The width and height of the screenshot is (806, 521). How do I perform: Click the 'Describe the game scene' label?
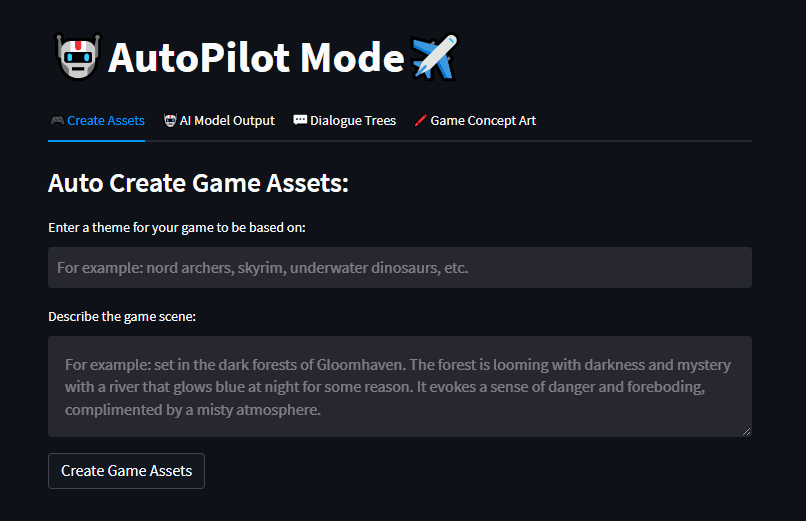[122, 317]
